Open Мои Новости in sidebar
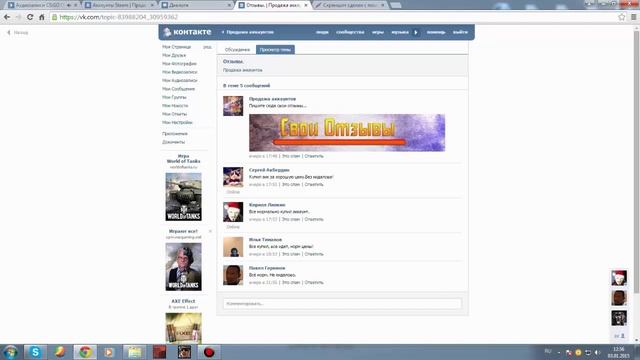This screenshot has width=640, height=360. 175,105
